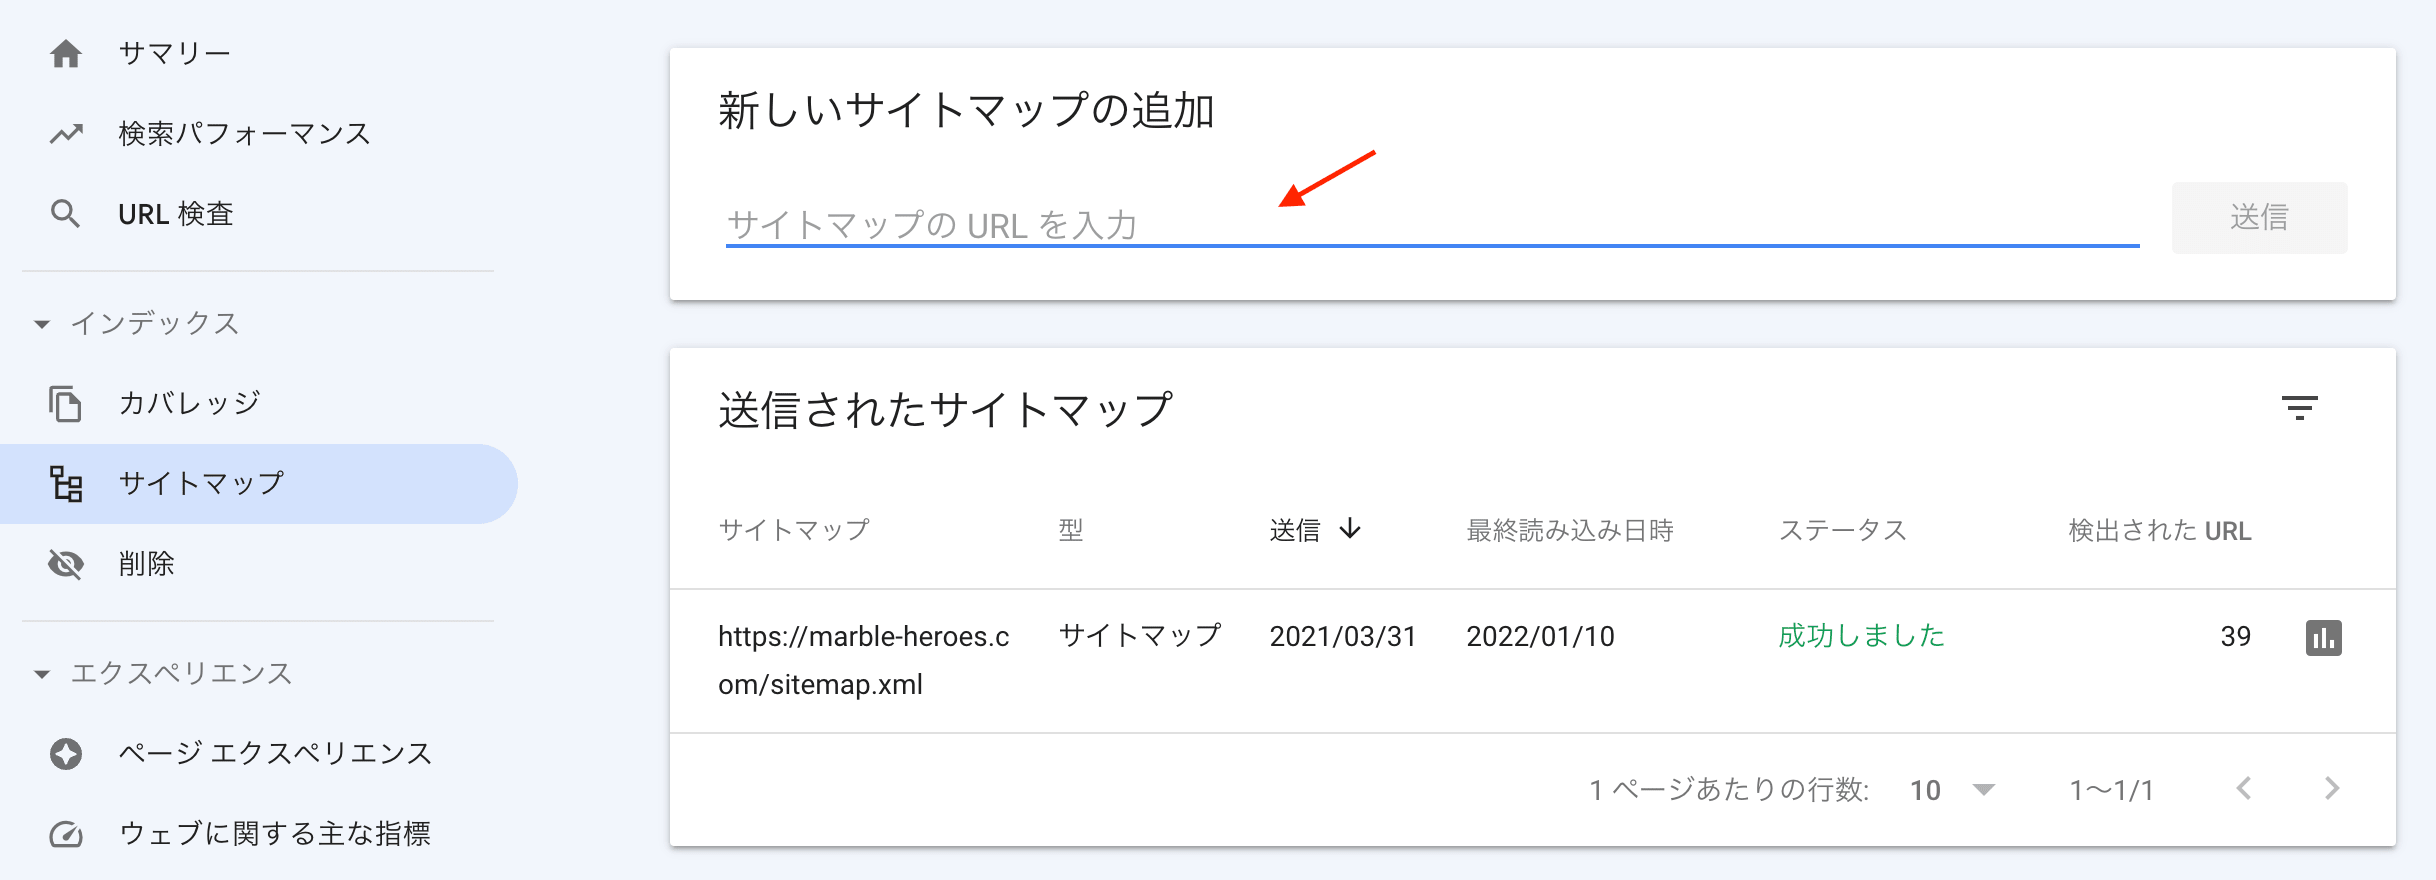The image size is (2436, 880).
Task: Click the カバレッジ pages icon
Action: (66, 403)
